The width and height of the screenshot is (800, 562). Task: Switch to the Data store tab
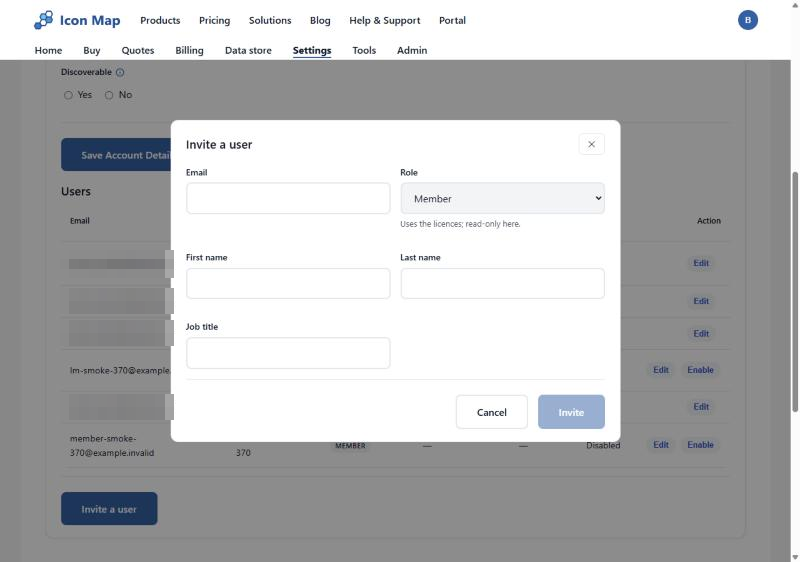click(248, 50)
